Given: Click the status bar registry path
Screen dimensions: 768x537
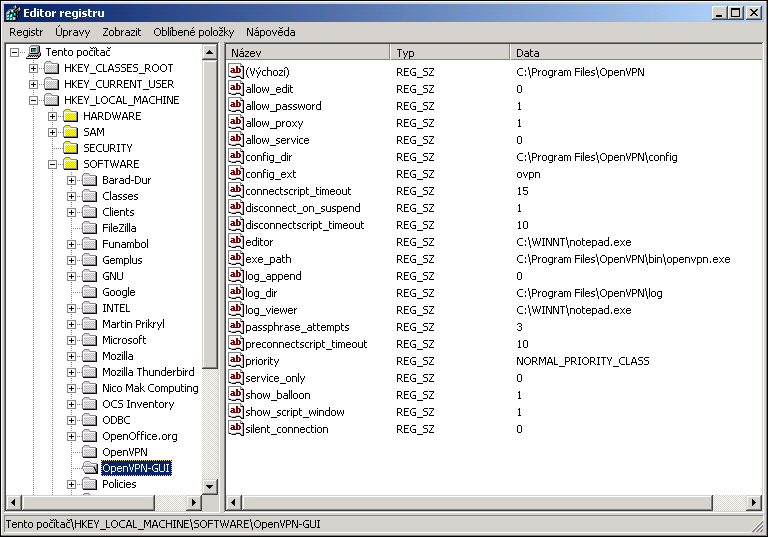Looking at the screenshot, I should [x=163, y=524].
